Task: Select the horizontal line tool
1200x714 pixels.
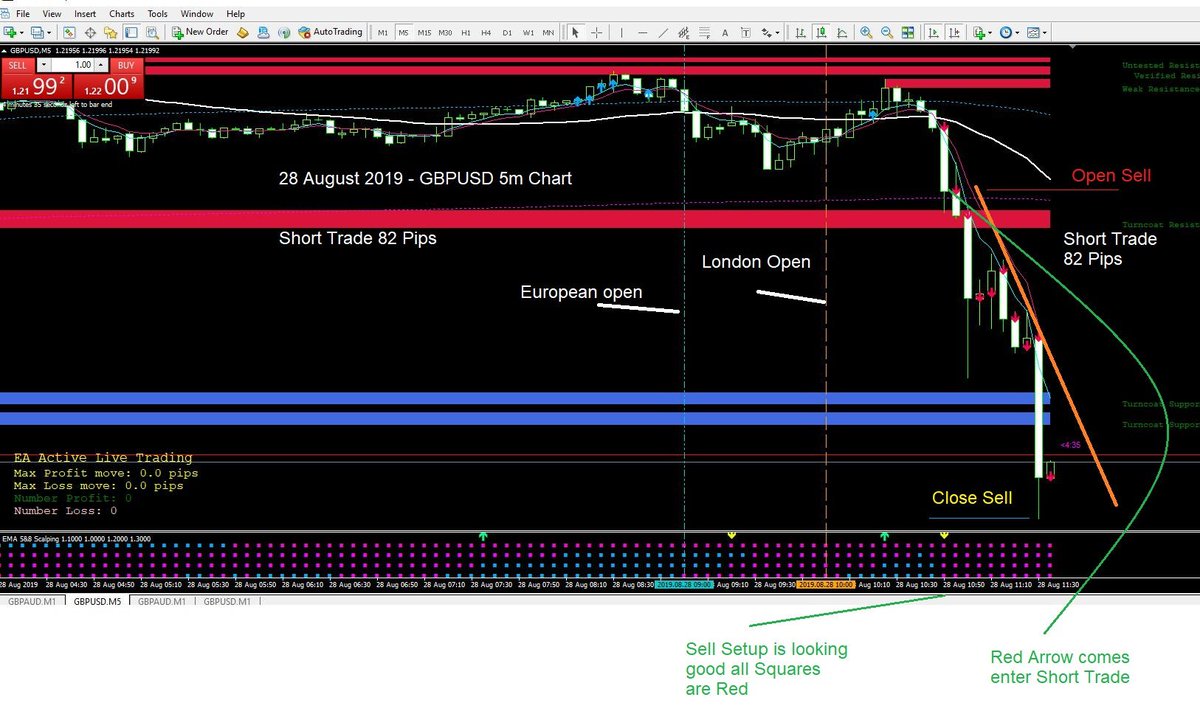Action: (643, 32)
